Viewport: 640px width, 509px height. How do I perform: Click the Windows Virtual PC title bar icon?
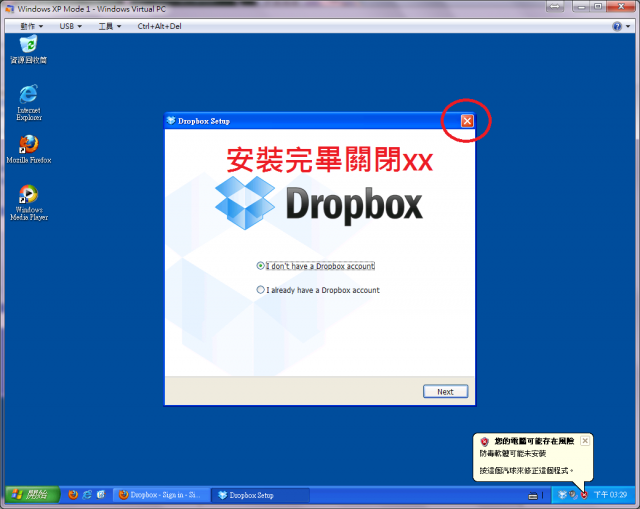point(9,9)
